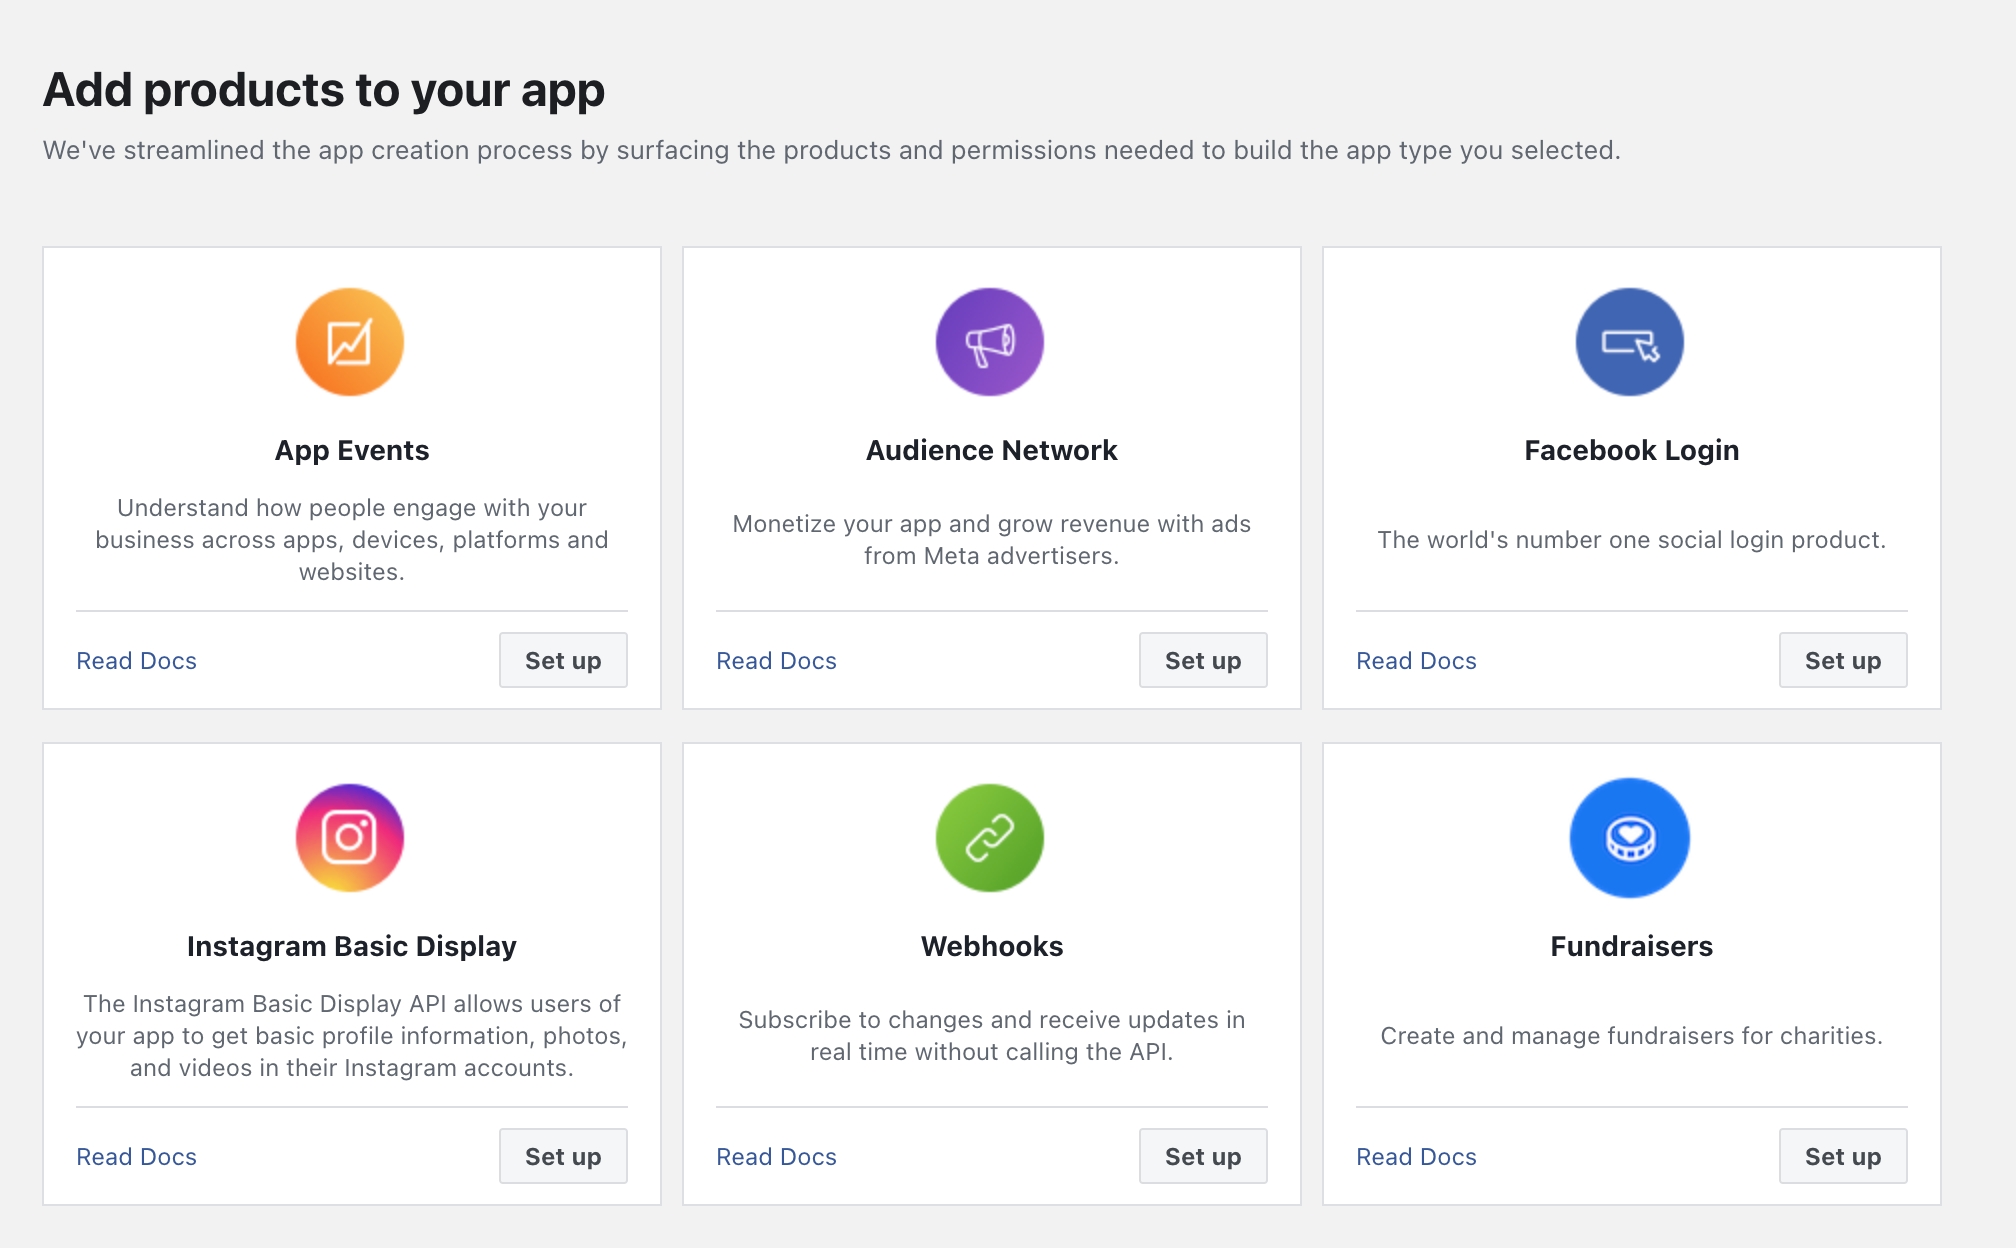Click the Instagram Basic Display camera icon
This screenshot has width=2016, height=1248.
(350, 838)
